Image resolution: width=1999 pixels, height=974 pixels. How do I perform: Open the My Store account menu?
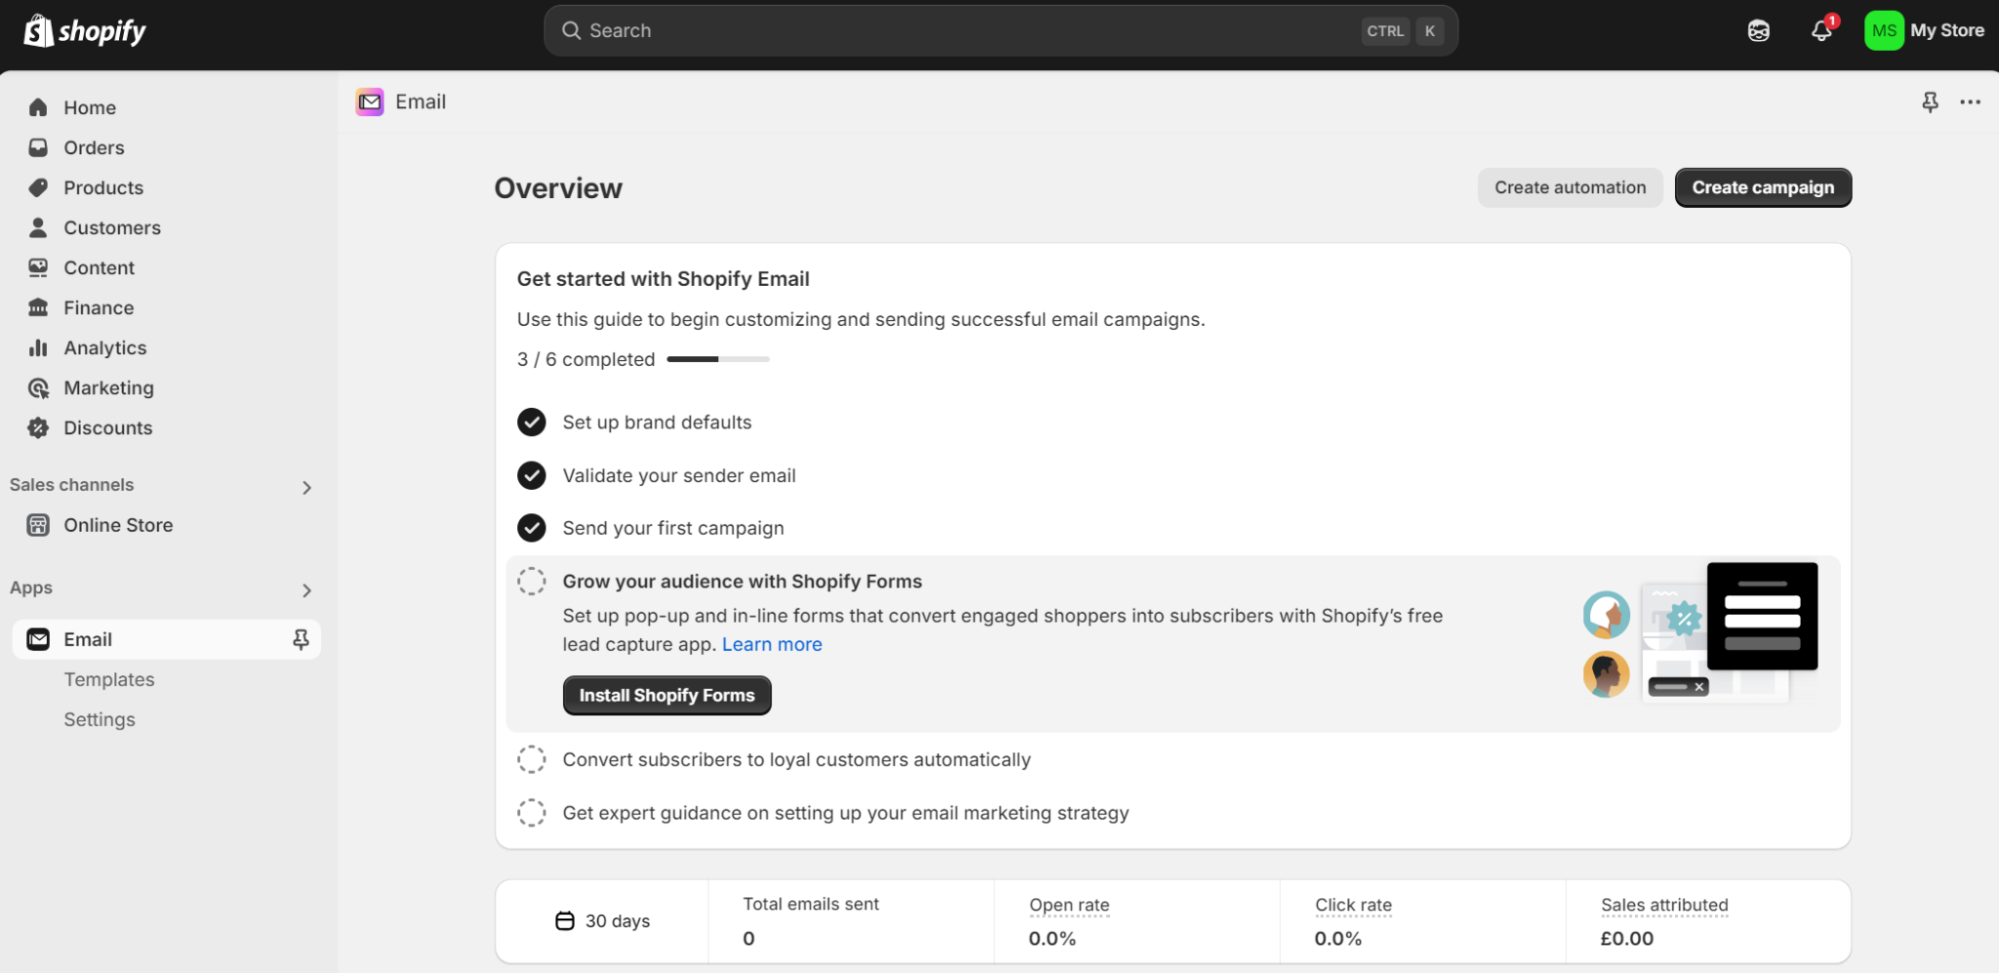coord(1926,31)
